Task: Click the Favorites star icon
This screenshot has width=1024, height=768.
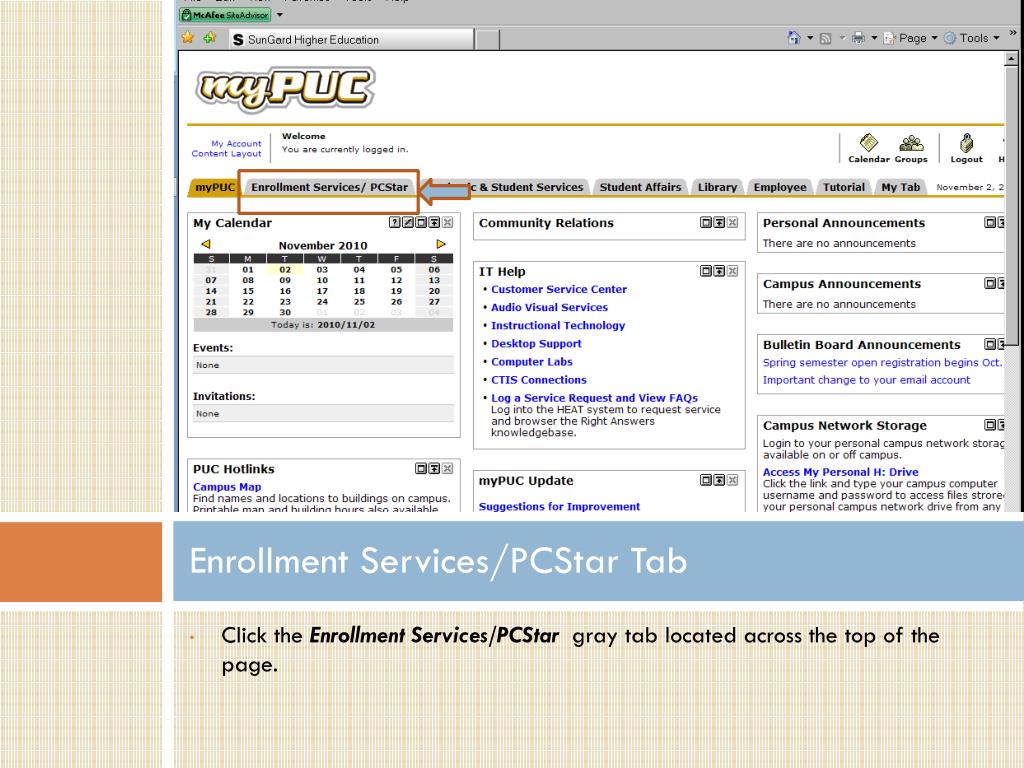Action: coord(188,38)
